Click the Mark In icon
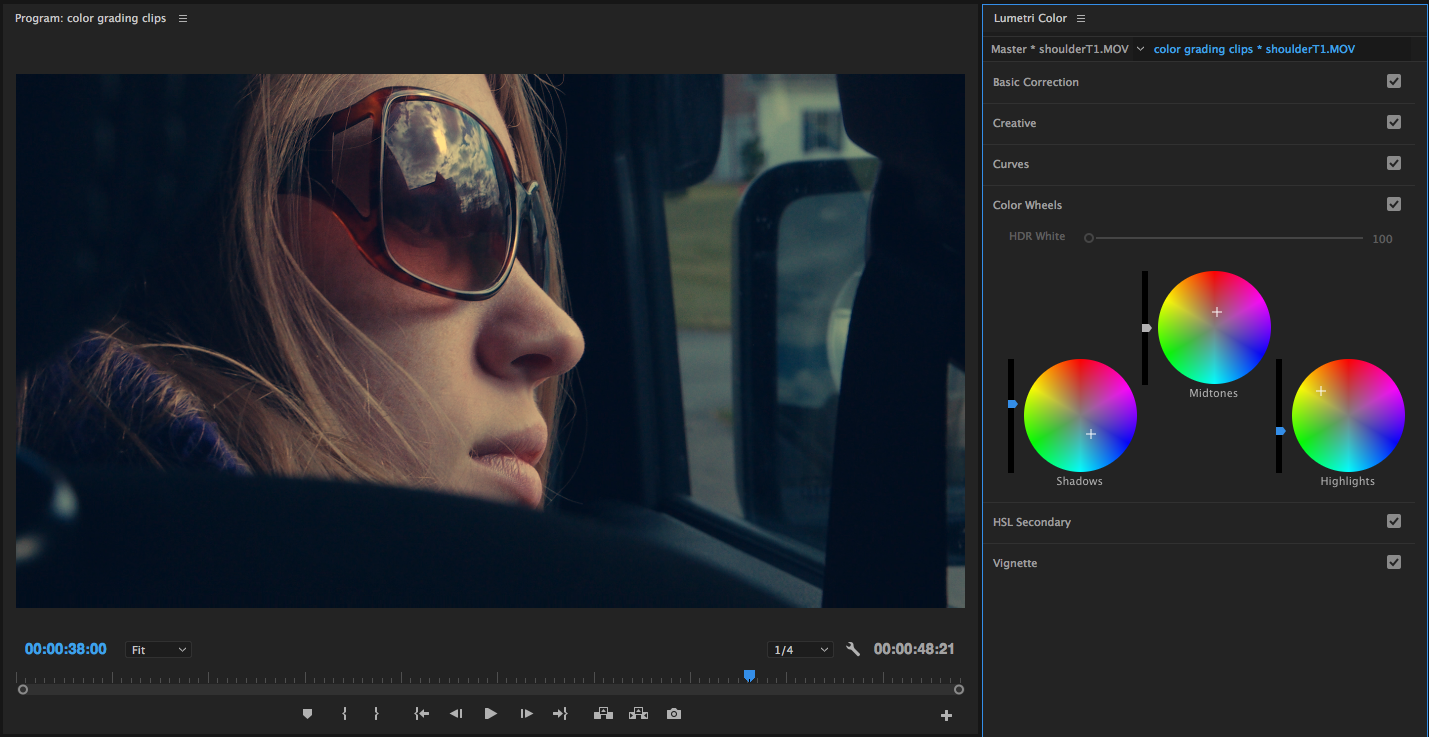 tap(345, 713)
